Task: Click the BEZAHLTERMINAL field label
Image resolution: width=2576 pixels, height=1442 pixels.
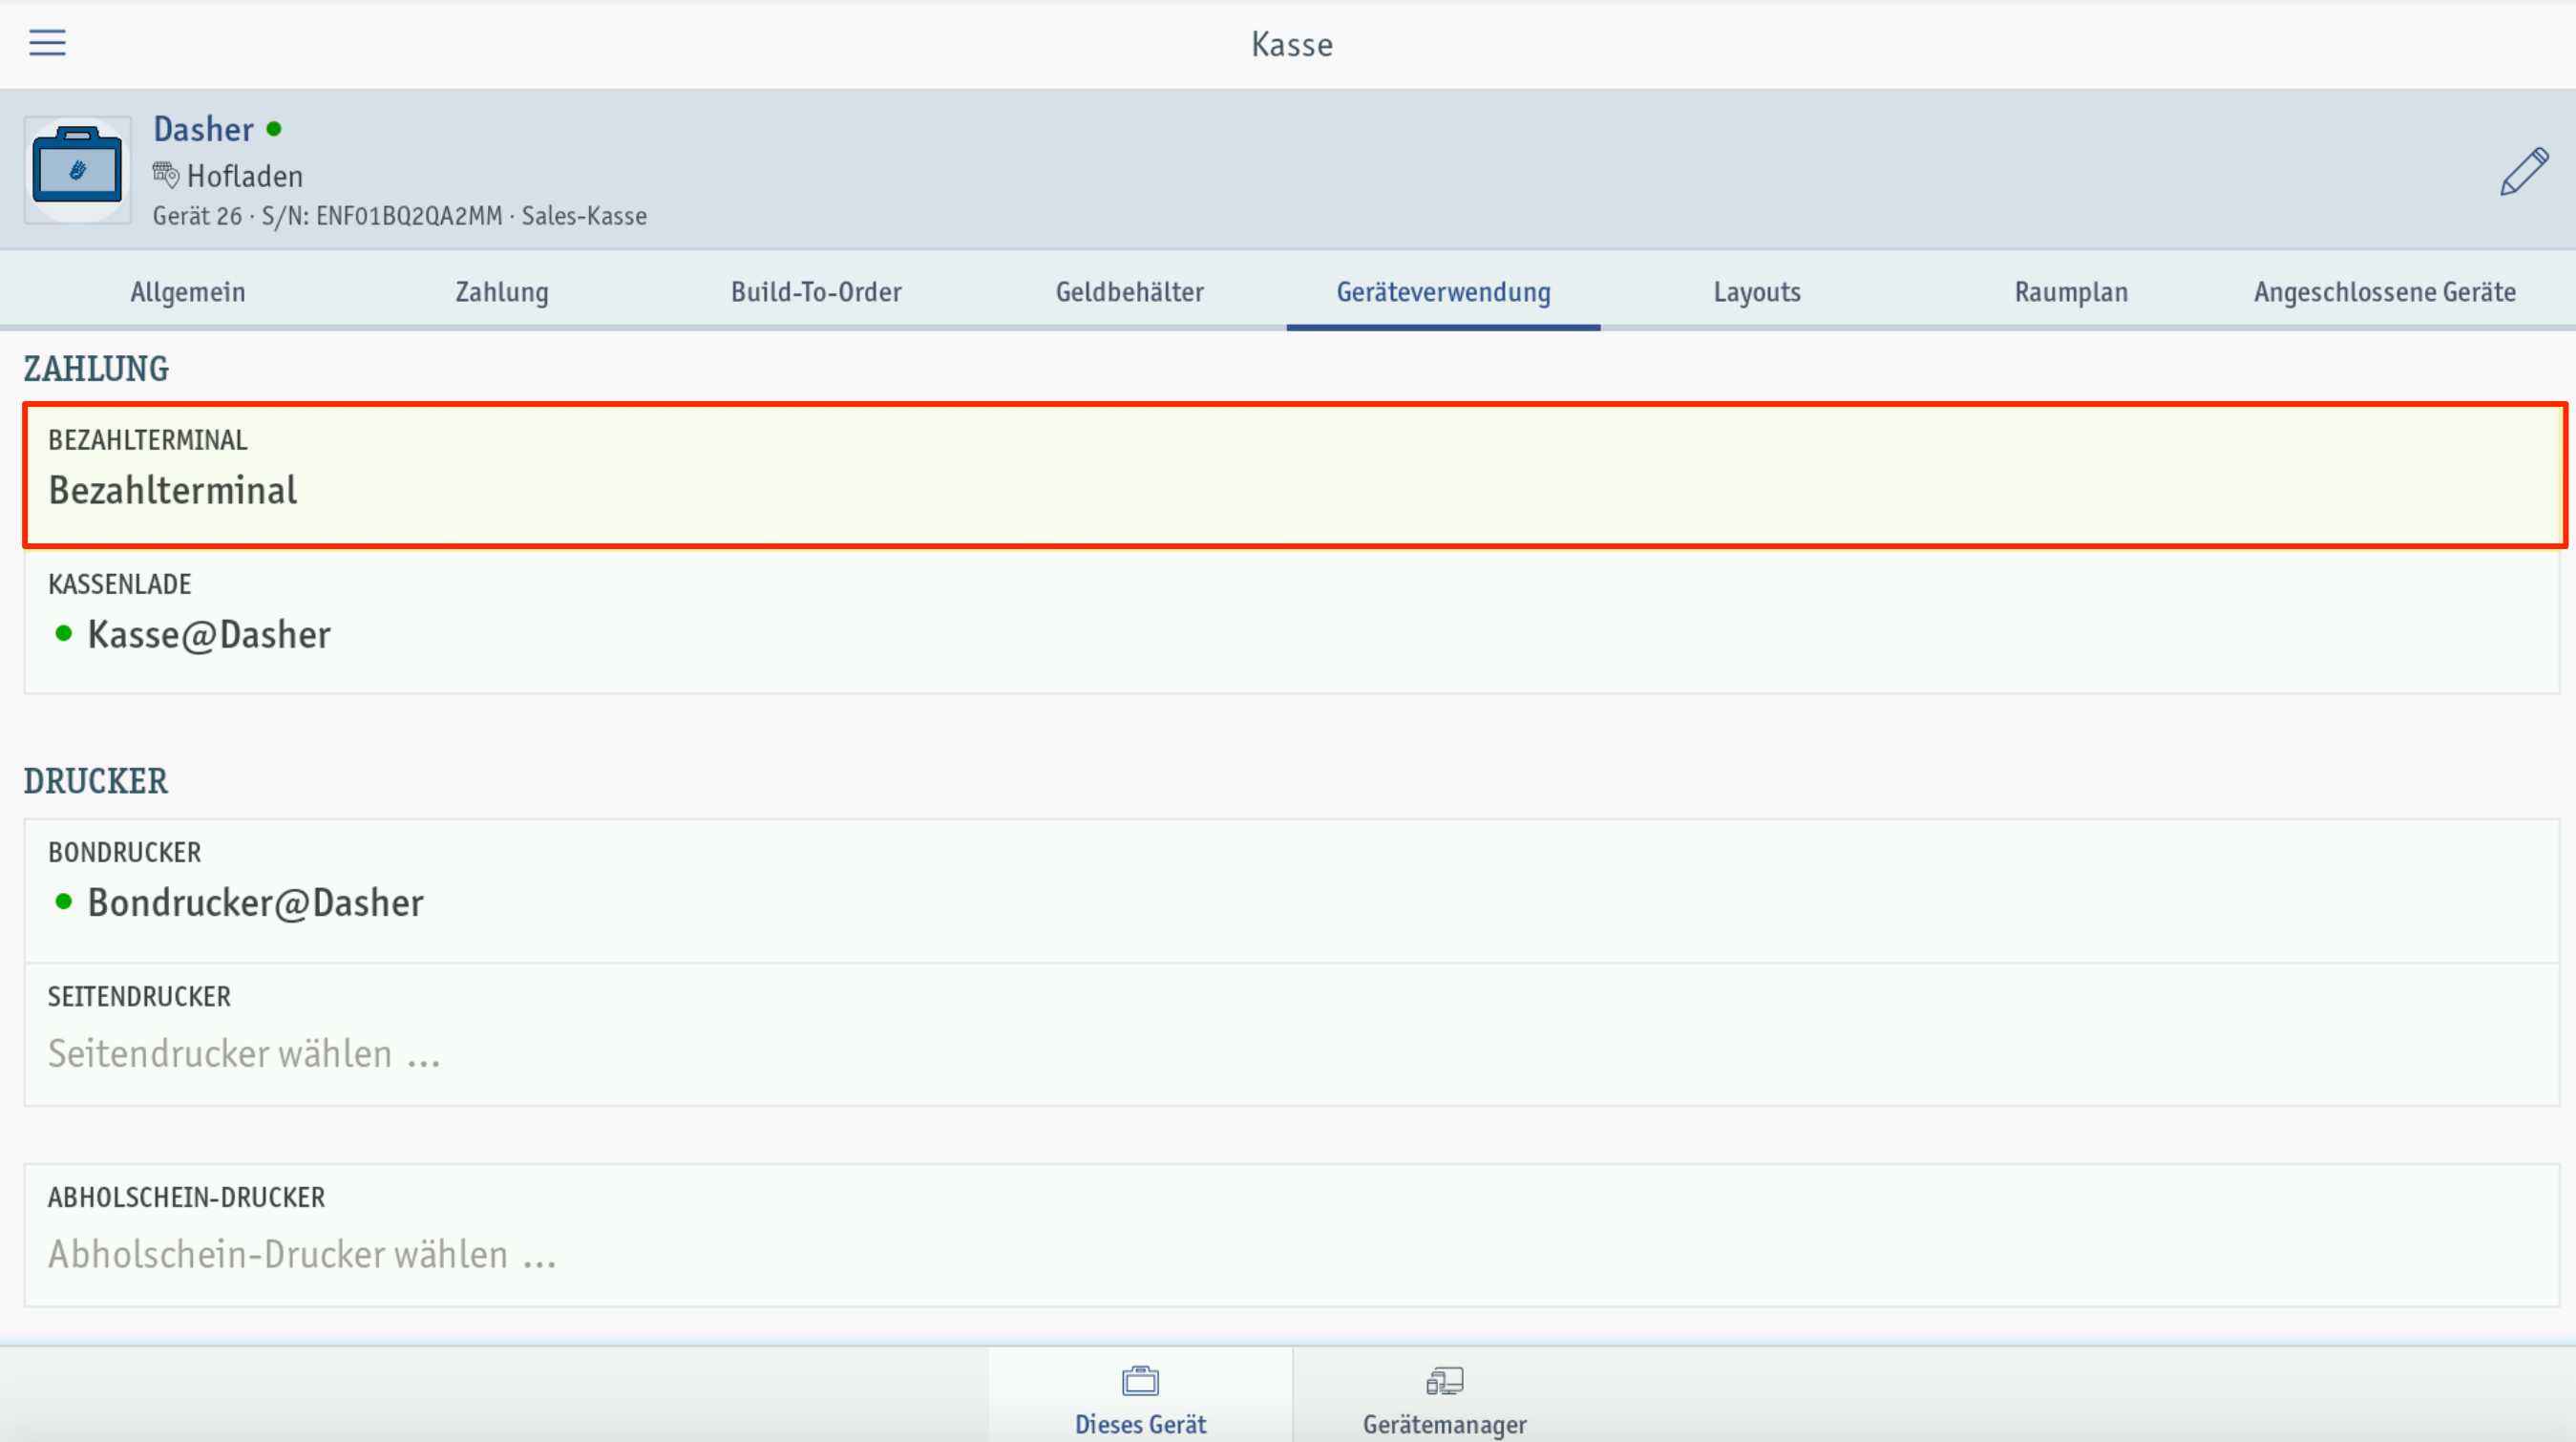Action: [148, 440]
